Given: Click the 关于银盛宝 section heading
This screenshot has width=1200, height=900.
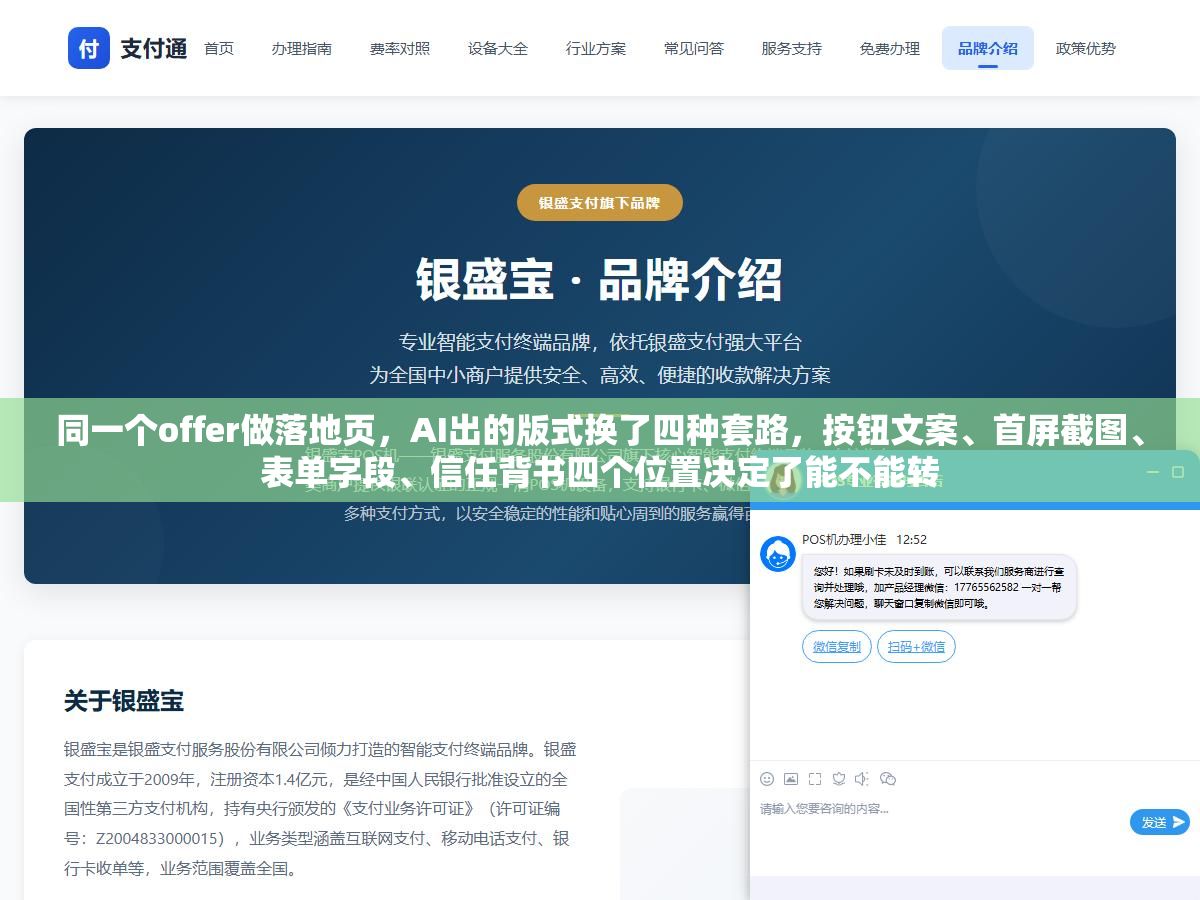Looking at the screenshot, I should pyautogui.click(x=124, y=701).
